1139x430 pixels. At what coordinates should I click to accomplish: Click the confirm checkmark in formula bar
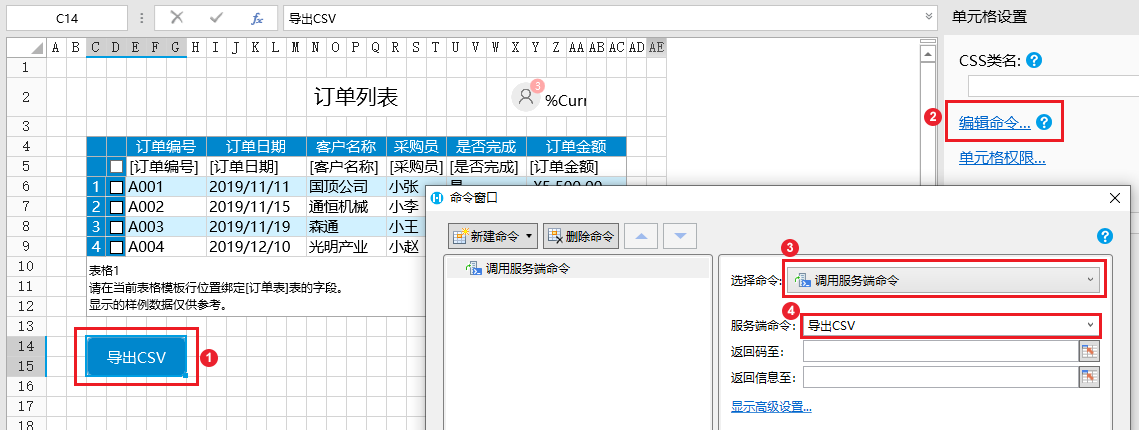point(217,18)
